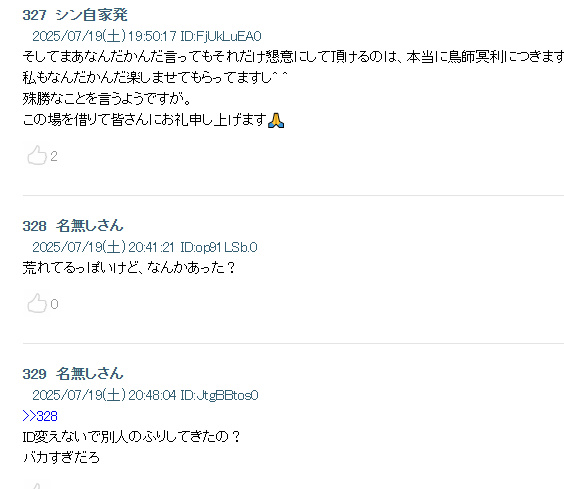Select ID:FjUkLuEA0 on post 327
Screen dimensions: 564x489
221,36
